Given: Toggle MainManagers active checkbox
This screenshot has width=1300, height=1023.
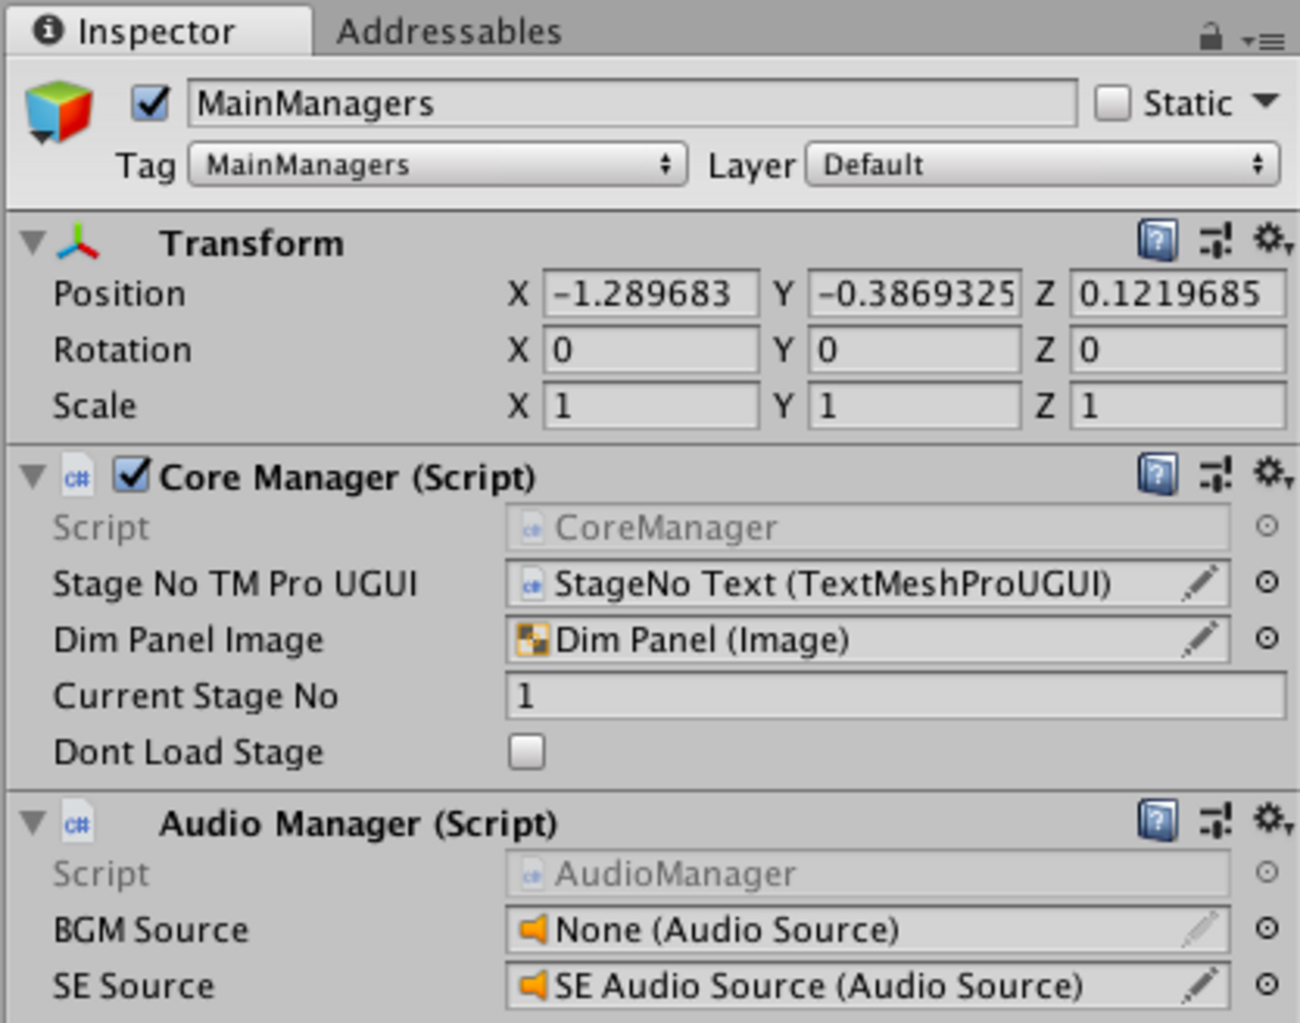Looking at the screenshot, I should point(150,103).
